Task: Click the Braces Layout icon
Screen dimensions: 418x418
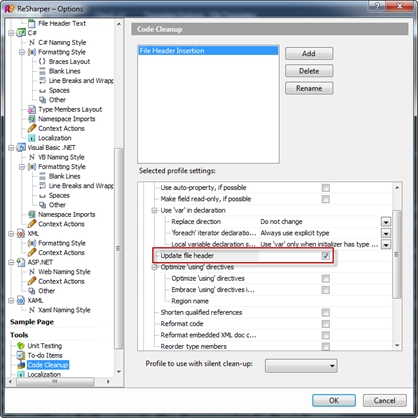Action: pos(42,61)
